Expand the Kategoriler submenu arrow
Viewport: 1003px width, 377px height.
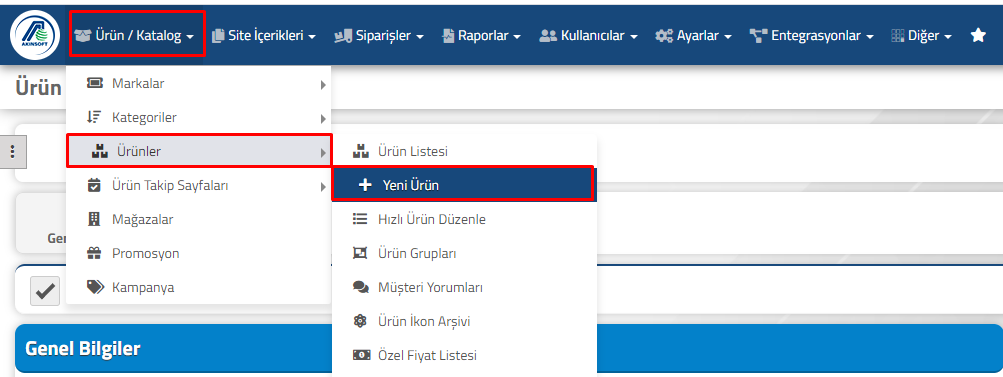click(x=323, y=118)
